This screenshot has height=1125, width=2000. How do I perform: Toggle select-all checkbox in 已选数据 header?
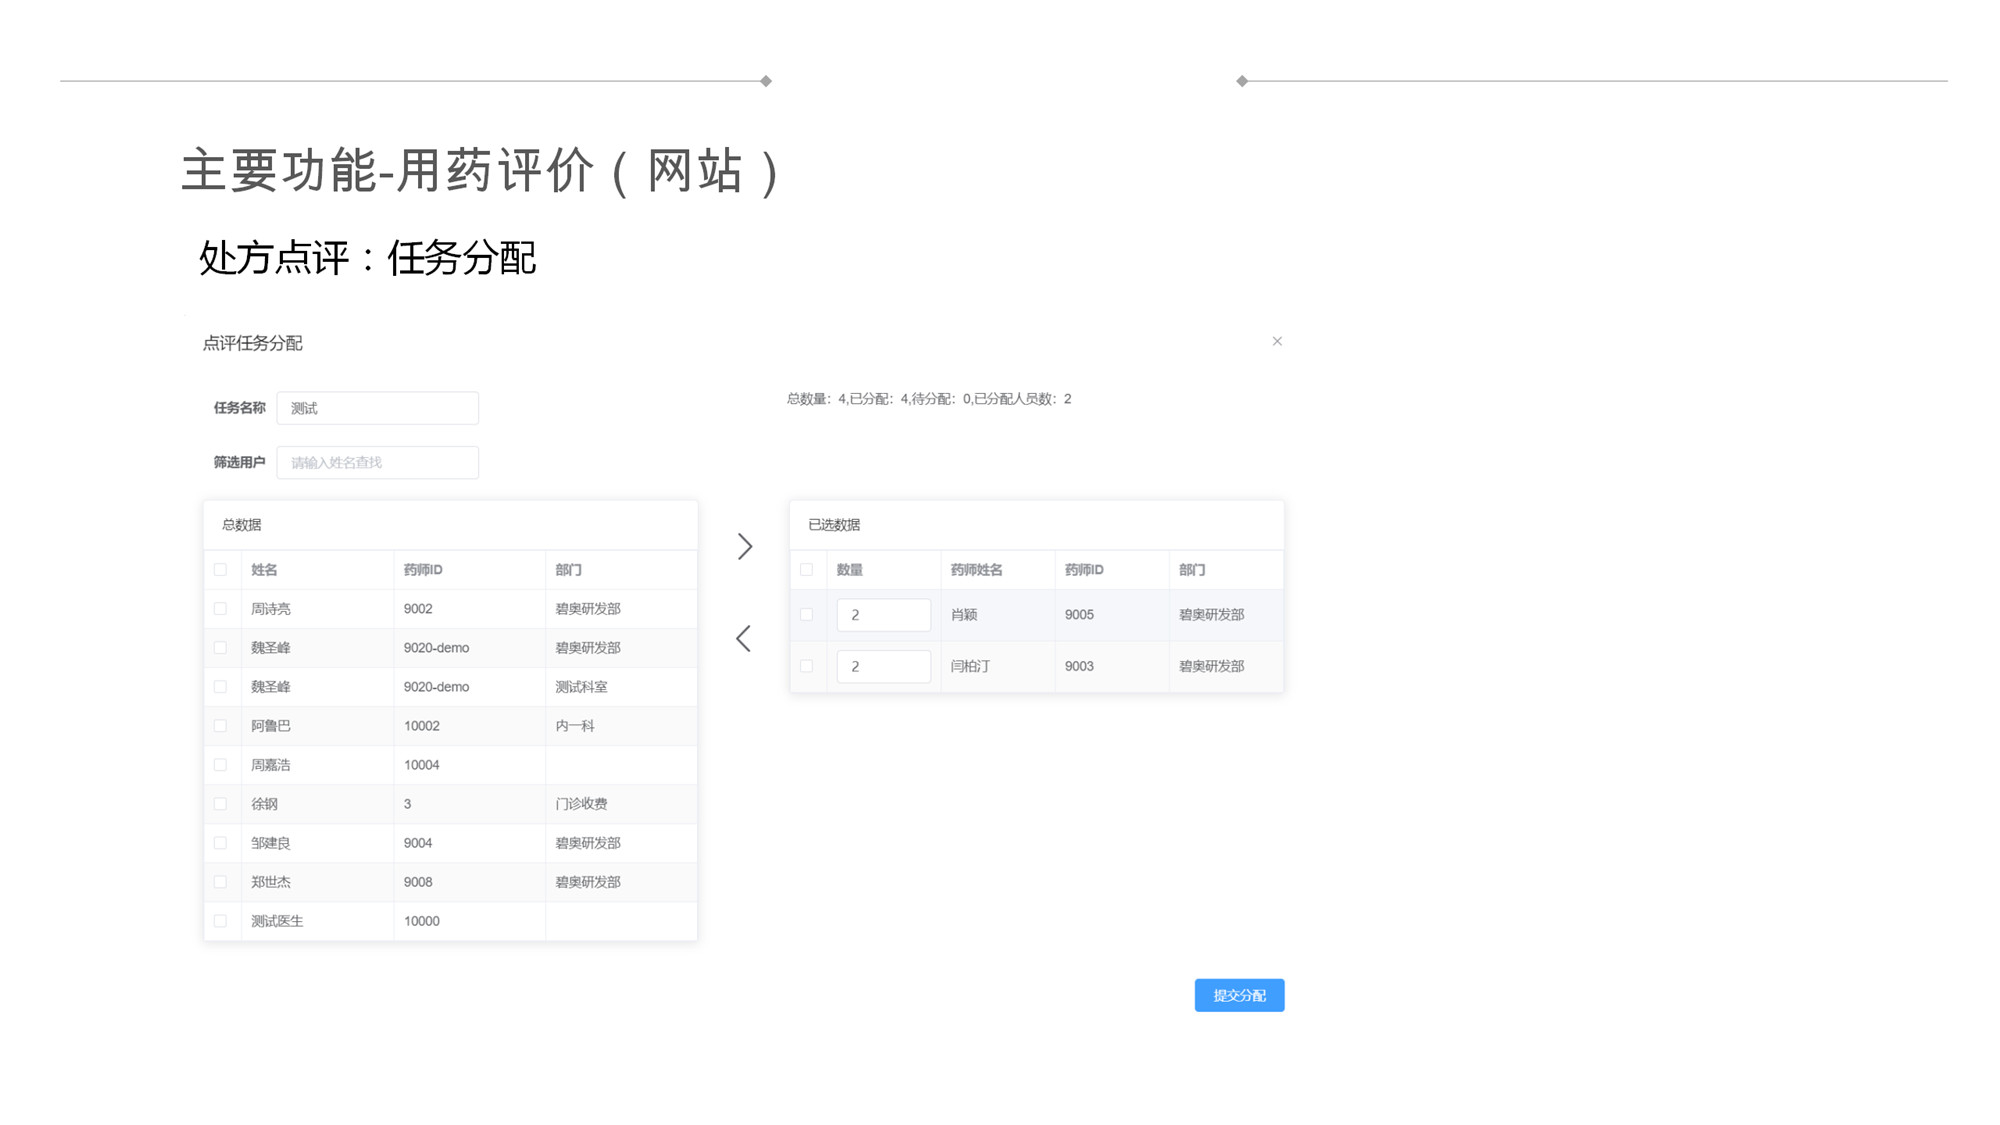pos(806,570)
